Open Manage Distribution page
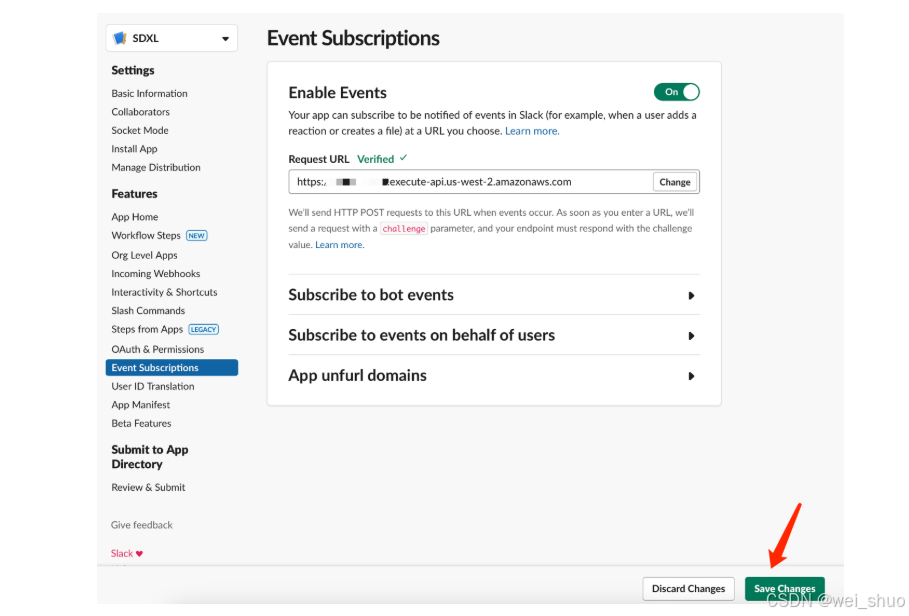This screenshot has width=909, height=616. click(156, 167)
